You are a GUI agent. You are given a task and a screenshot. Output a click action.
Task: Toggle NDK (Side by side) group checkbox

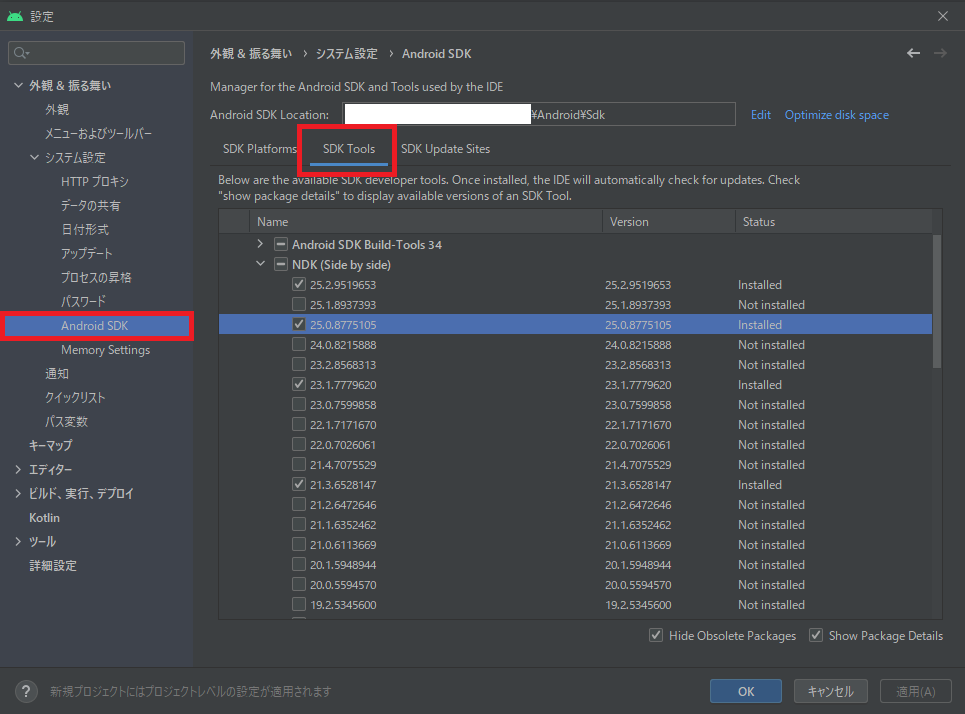(x=281, y=264)
